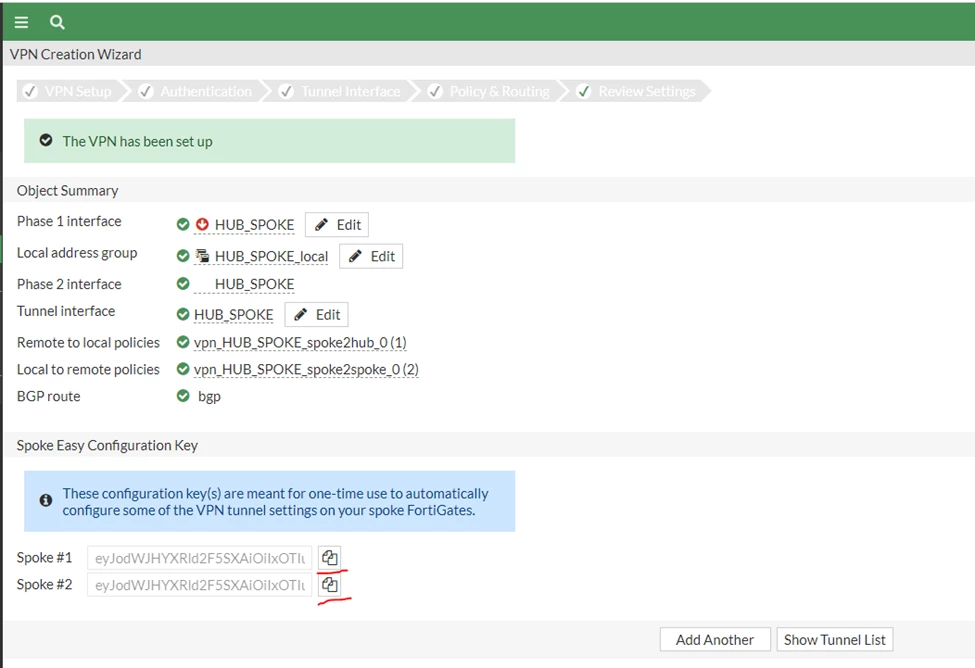
Task: Click the info icon in the blue configuration key notice
Action: pyautogui.click(x=46, y=500)
